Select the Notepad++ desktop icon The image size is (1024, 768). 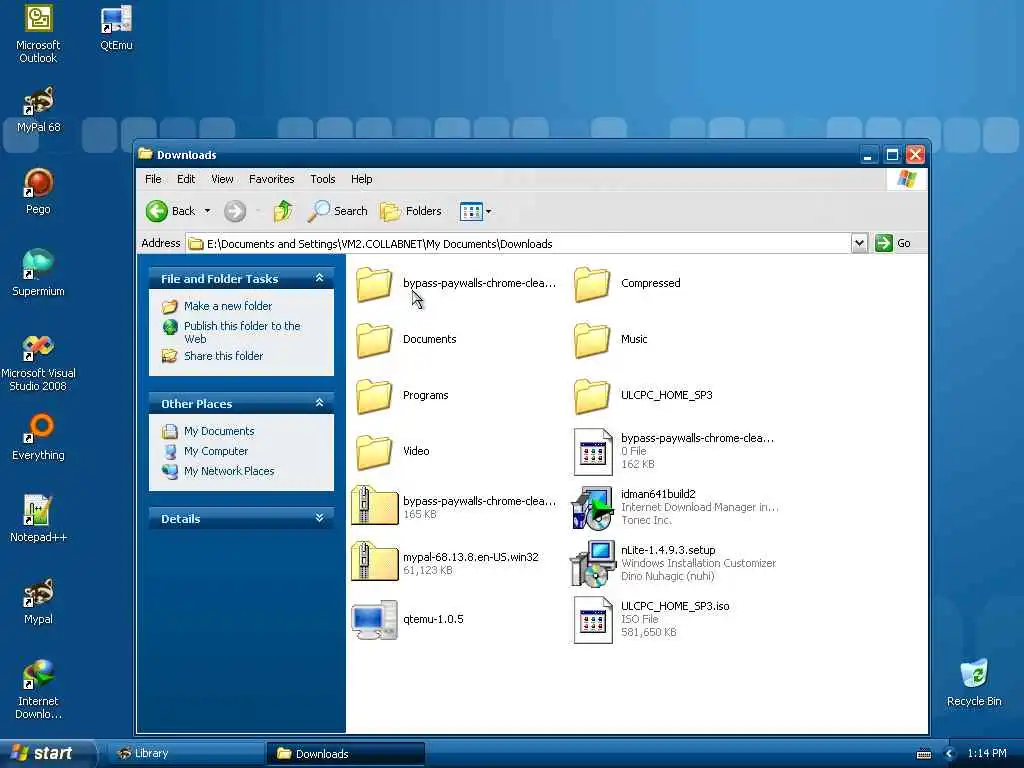click(x=38, y=519)
